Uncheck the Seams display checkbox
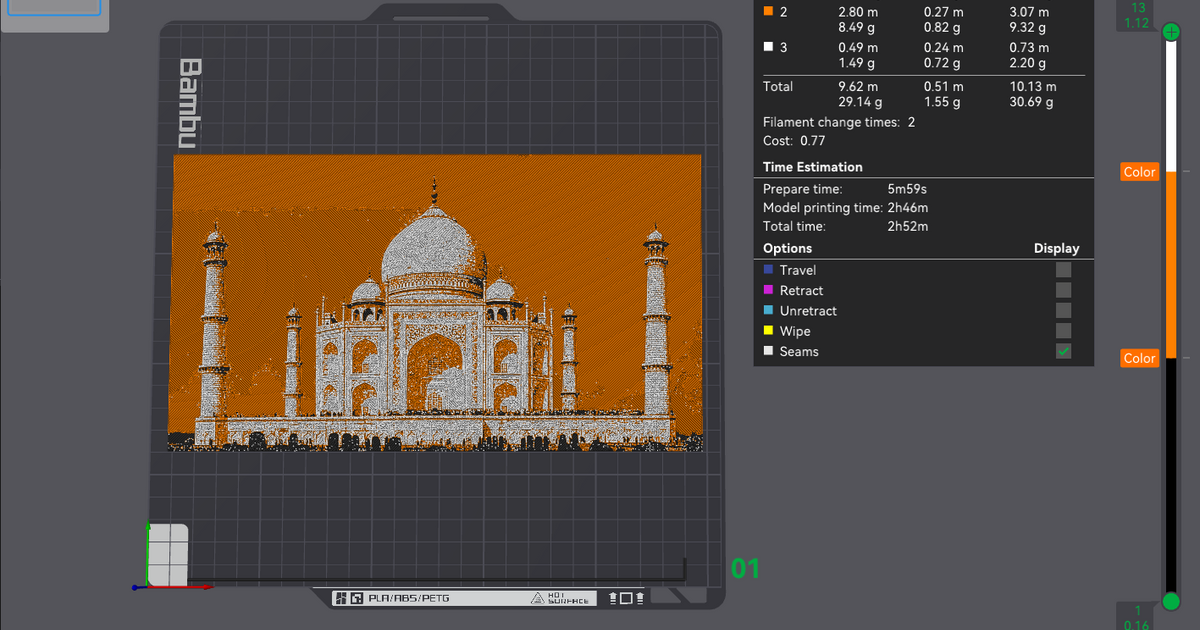The width and height of the screenshot is (1200, 630). pos(1063,351)
